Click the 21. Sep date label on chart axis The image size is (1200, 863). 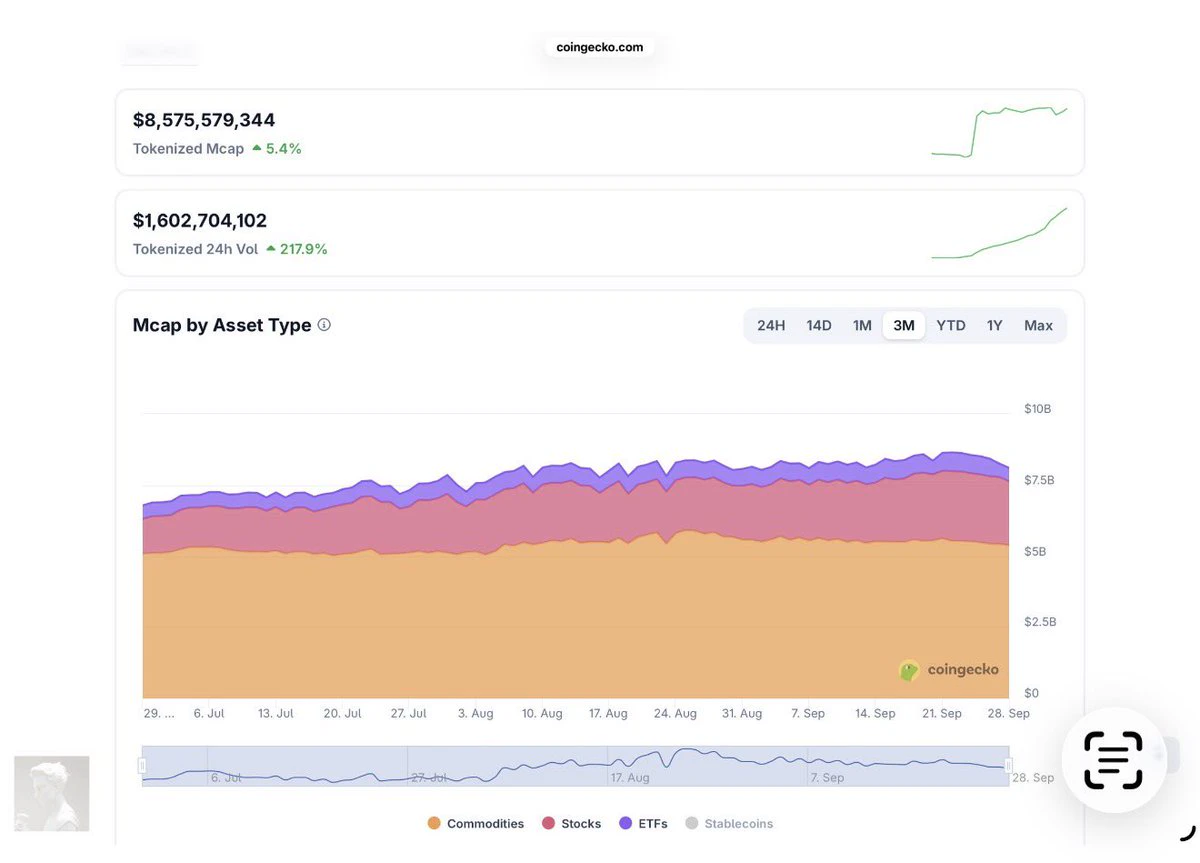pos(940,713)
